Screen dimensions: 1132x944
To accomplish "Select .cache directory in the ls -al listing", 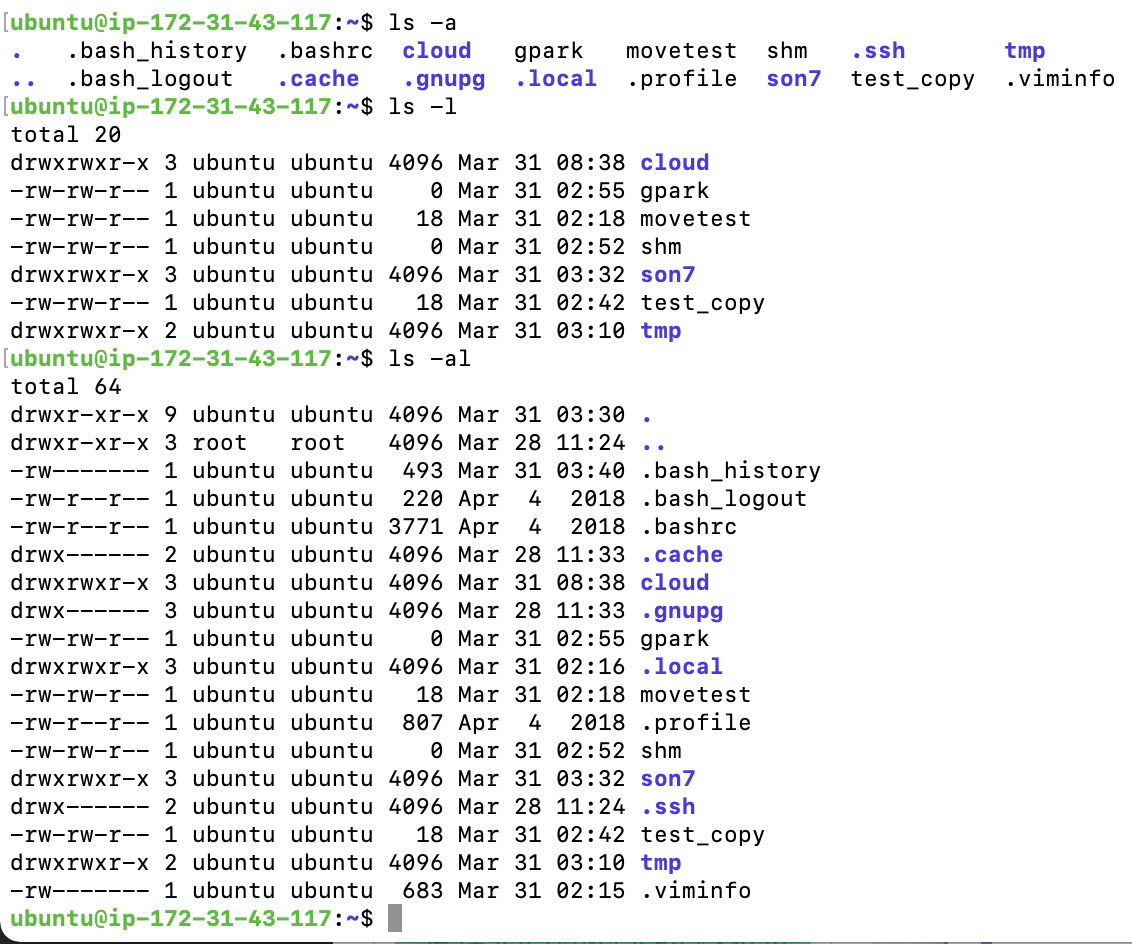I will pyautogui.click(x=681, y=554).
